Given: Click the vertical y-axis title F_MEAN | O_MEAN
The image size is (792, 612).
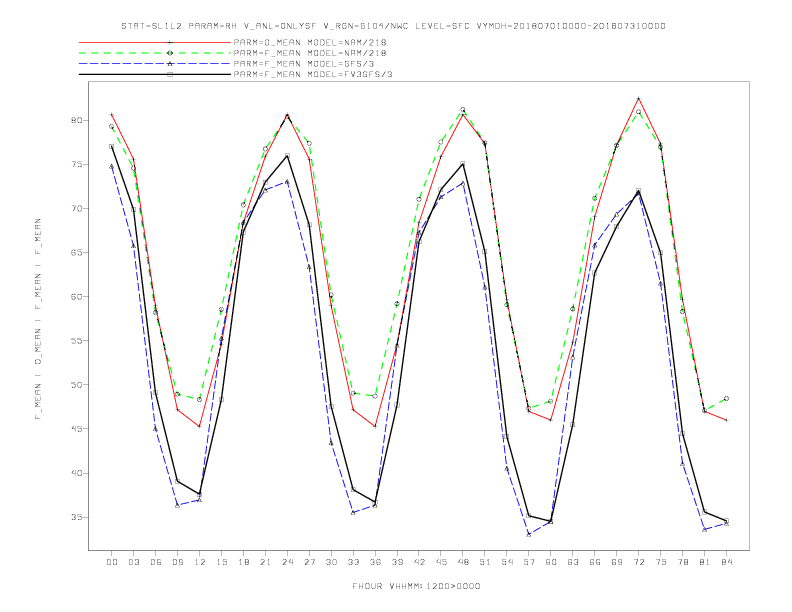Looking at the screenshot, I should coord(38,319).
